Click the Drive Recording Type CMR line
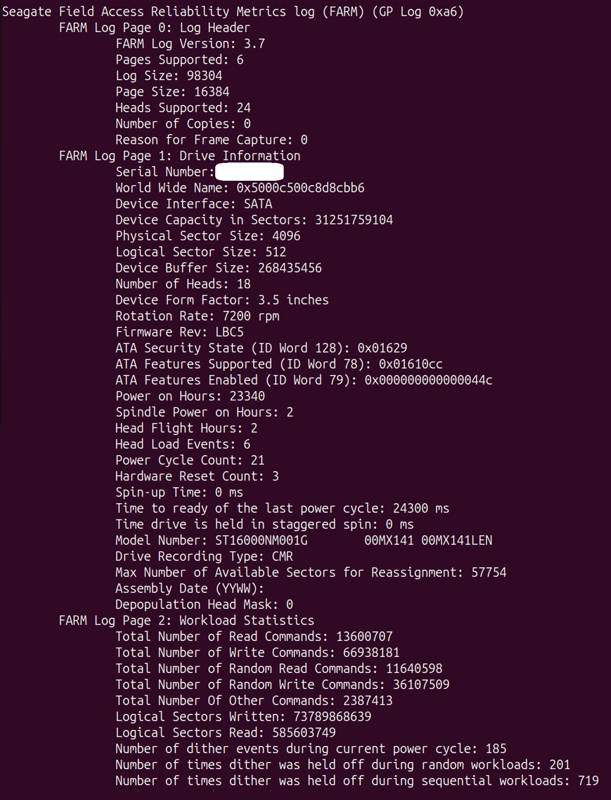The width and height of the screenshot is (611, 800). click(204, 556)
